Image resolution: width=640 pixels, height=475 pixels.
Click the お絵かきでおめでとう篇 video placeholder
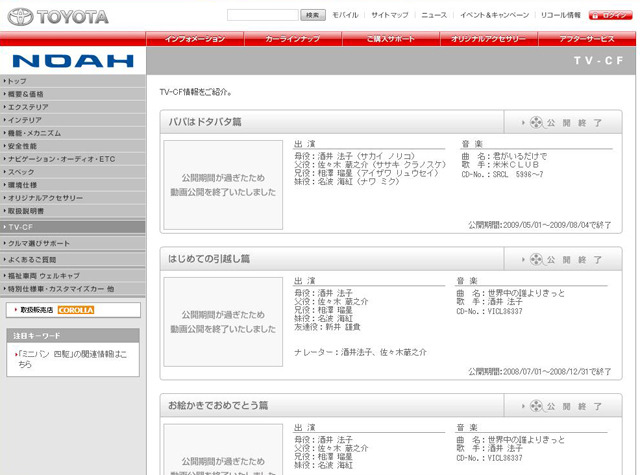(x=223, y=449)
